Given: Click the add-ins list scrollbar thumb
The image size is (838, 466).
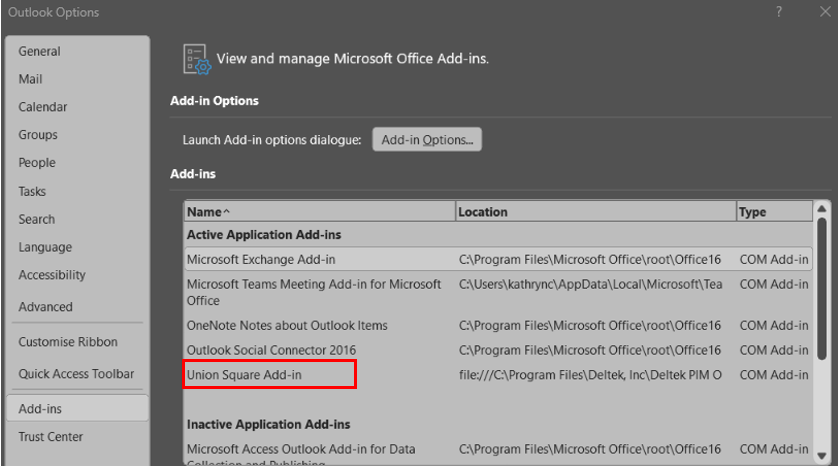Looking at the screenshot, I should [822, 289].
